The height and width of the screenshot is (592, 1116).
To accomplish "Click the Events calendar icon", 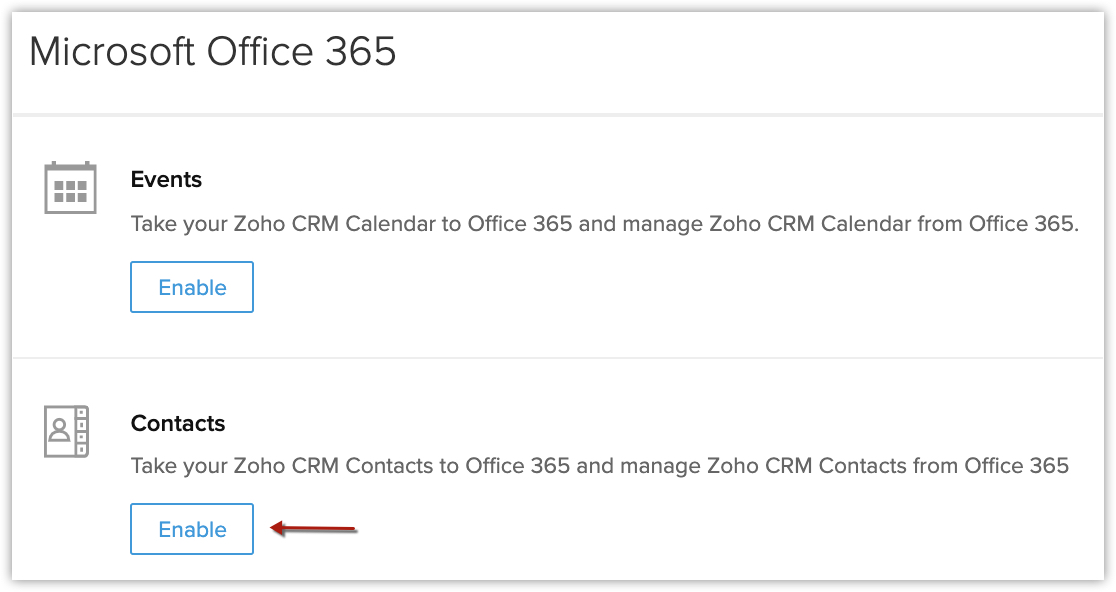I will [x=70, y=187].
